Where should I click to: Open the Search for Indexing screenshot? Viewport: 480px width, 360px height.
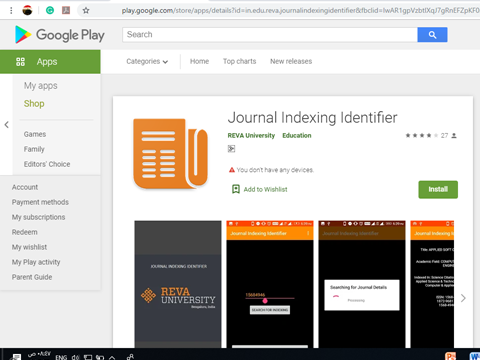click(270, 284)
